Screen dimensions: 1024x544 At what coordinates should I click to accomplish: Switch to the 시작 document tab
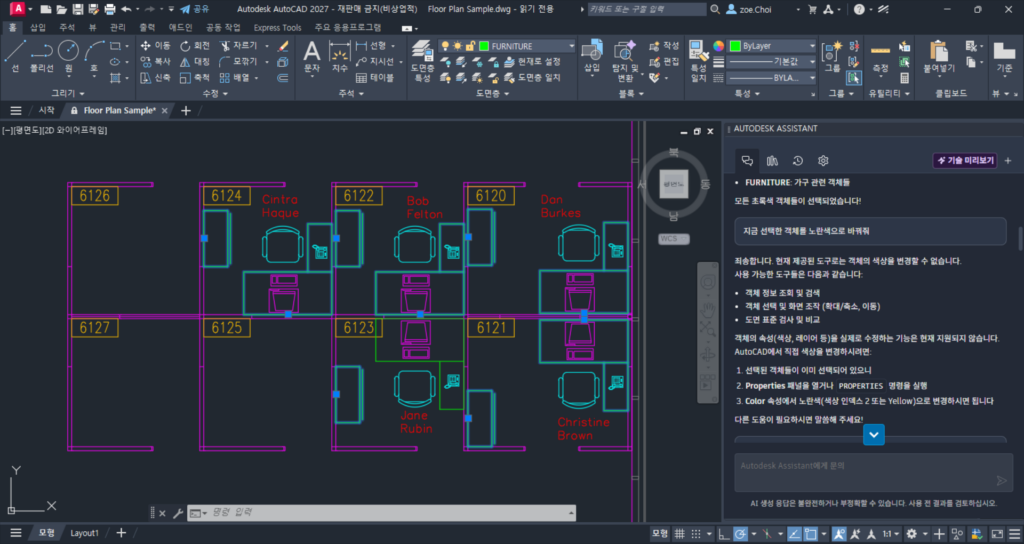[46, 110]
